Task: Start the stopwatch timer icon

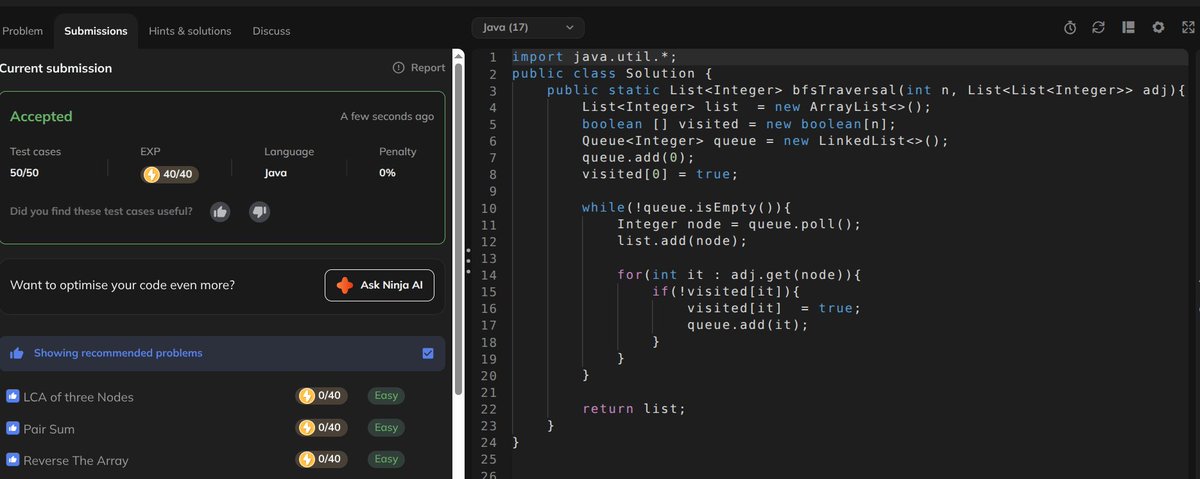Action: click(1070, 28)
